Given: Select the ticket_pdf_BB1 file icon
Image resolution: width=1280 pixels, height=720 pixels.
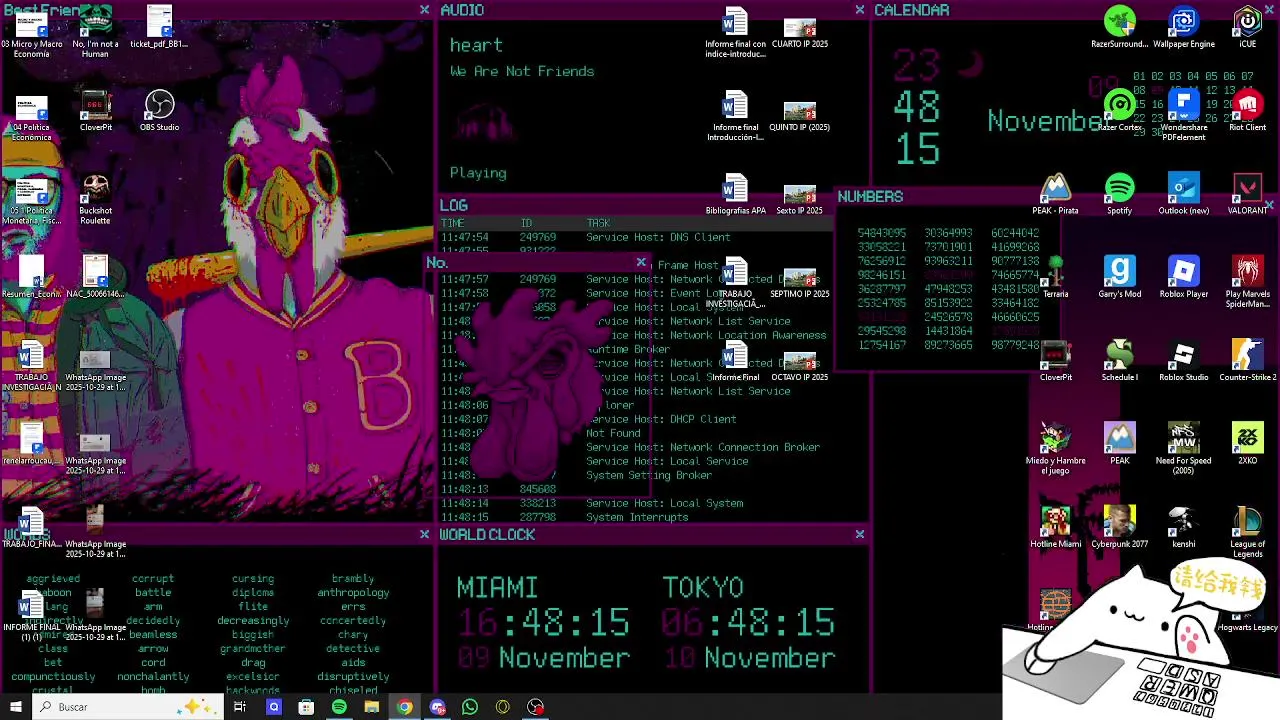Looking at the screenshot, I should point(159,28).
